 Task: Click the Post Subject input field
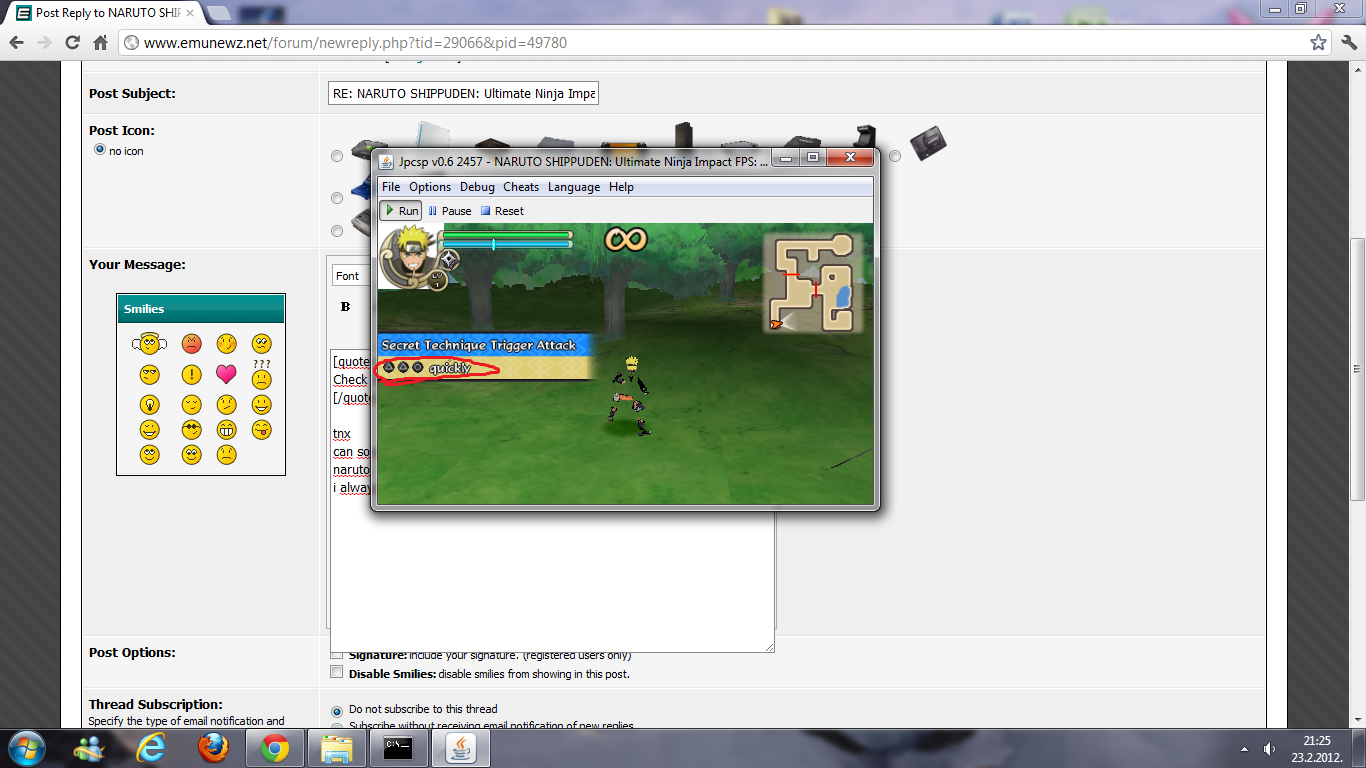463,93
